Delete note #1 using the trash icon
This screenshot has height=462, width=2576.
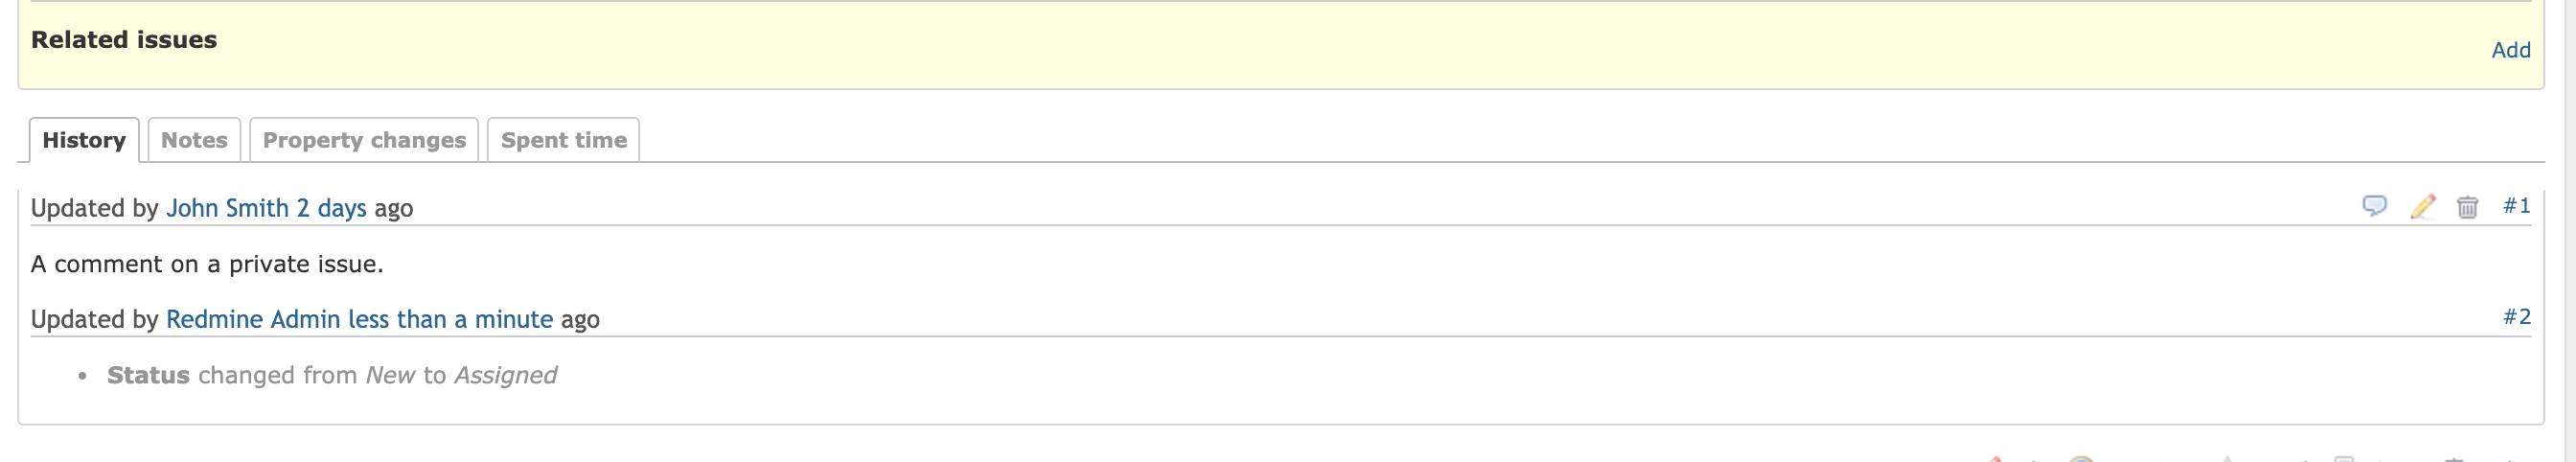pos(2467,206)
